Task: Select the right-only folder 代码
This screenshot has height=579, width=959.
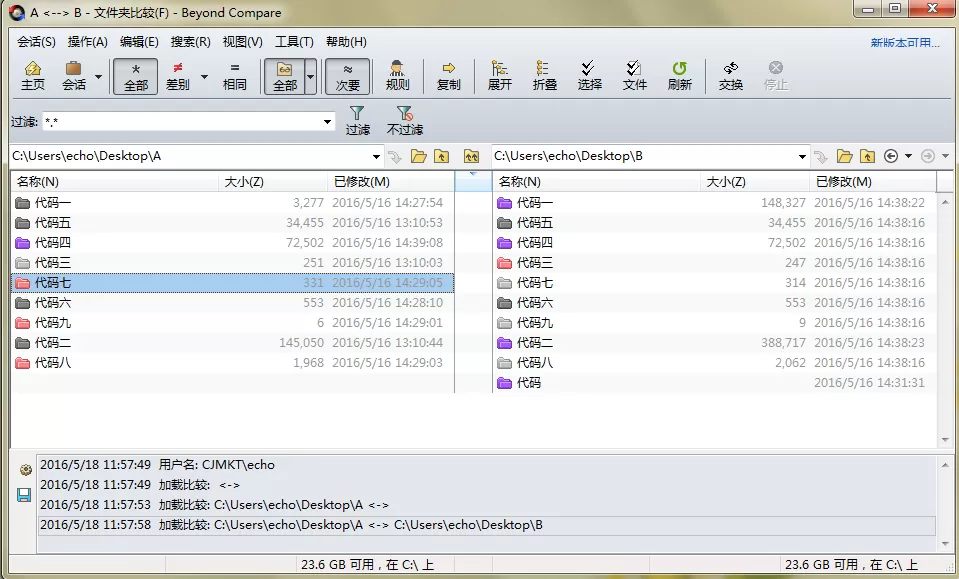Action: (714, 383)
